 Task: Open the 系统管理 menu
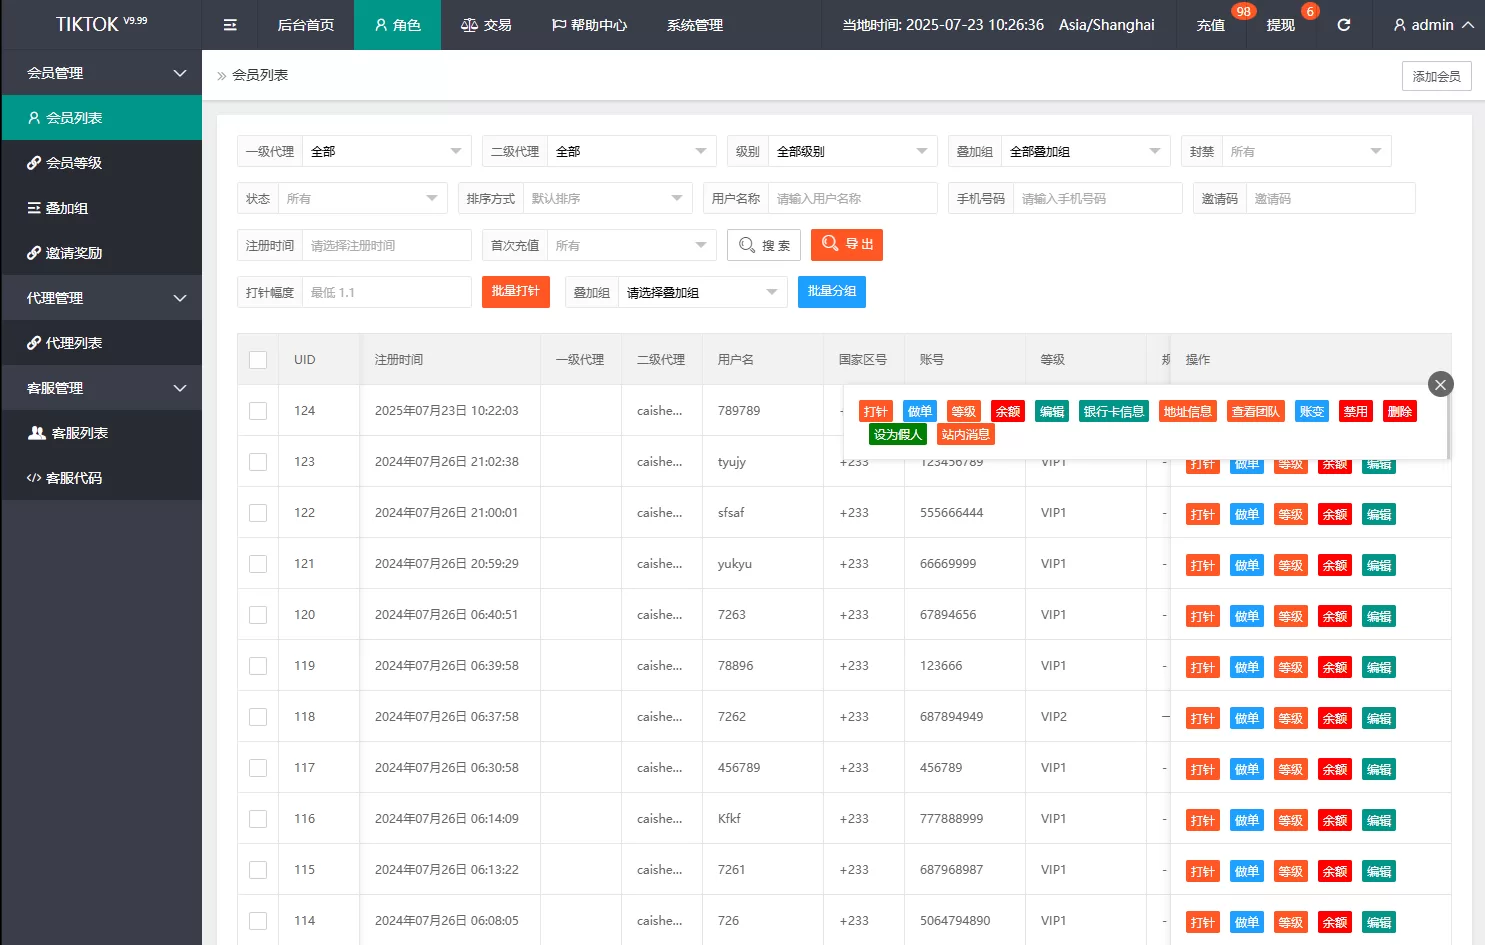(x=692, y=25)
